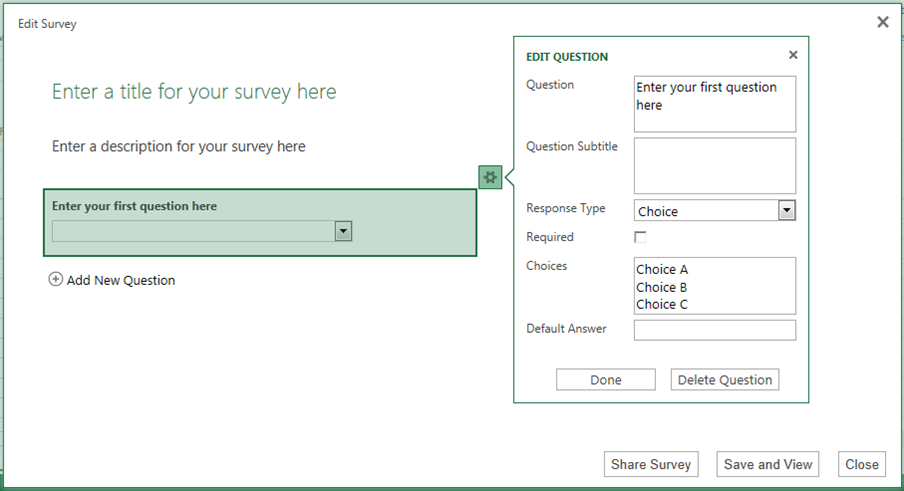Open the Response Type dropdown
This screenshot has height=491, width=904.
786,210
